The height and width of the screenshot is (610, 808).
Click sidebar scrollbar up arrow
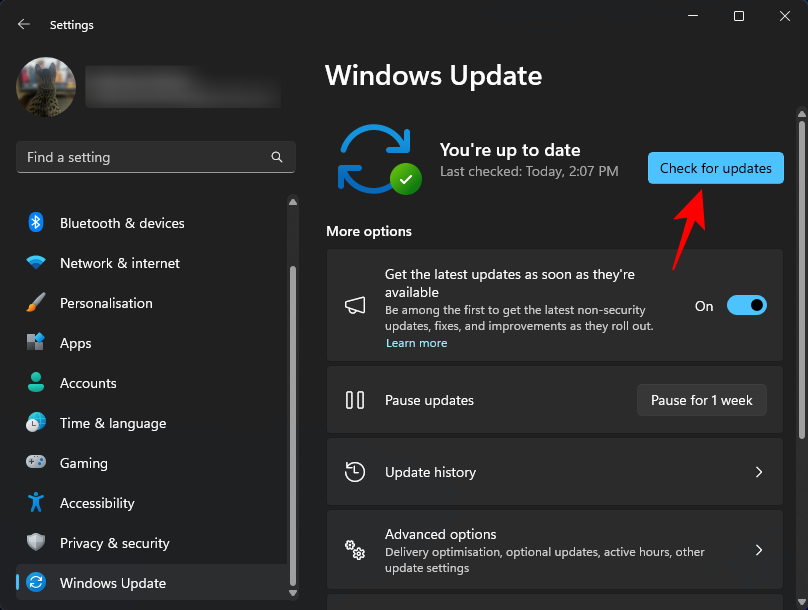[293, 202]
